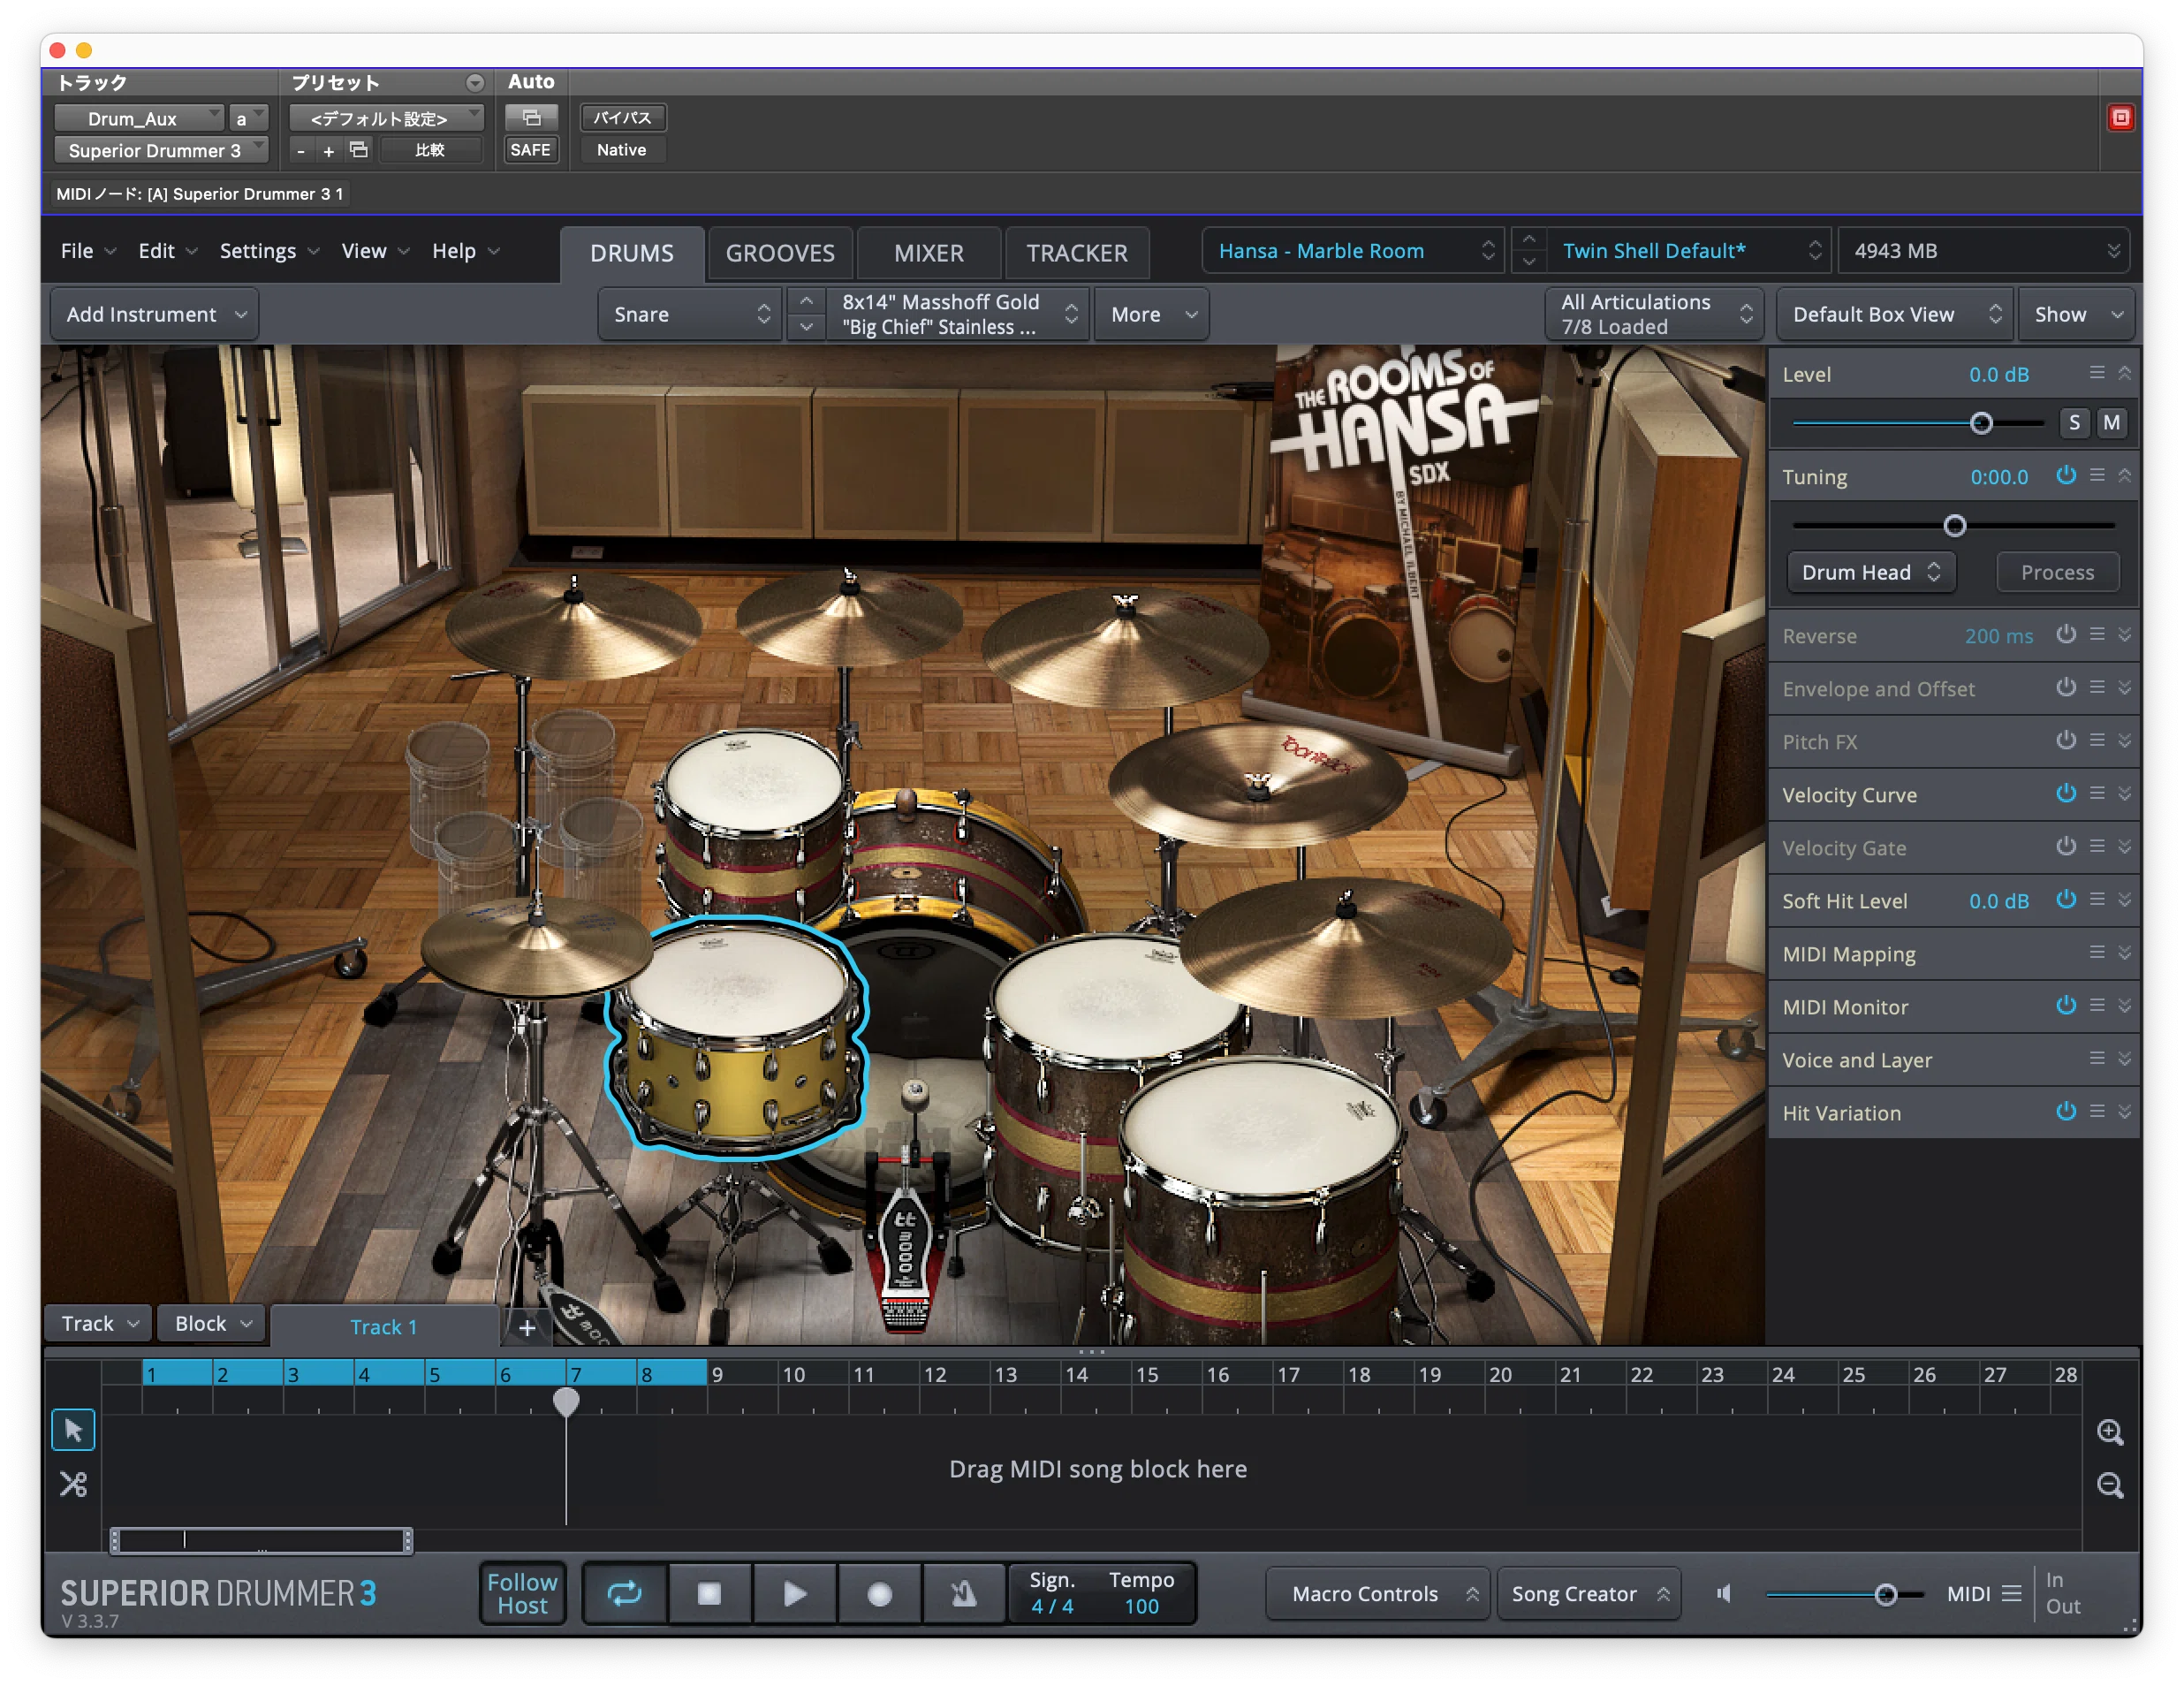The height and width of the screenshot is (1686, 2184).
Task: Open Velocity Curve section menu icon
Action: (2097, 794)
